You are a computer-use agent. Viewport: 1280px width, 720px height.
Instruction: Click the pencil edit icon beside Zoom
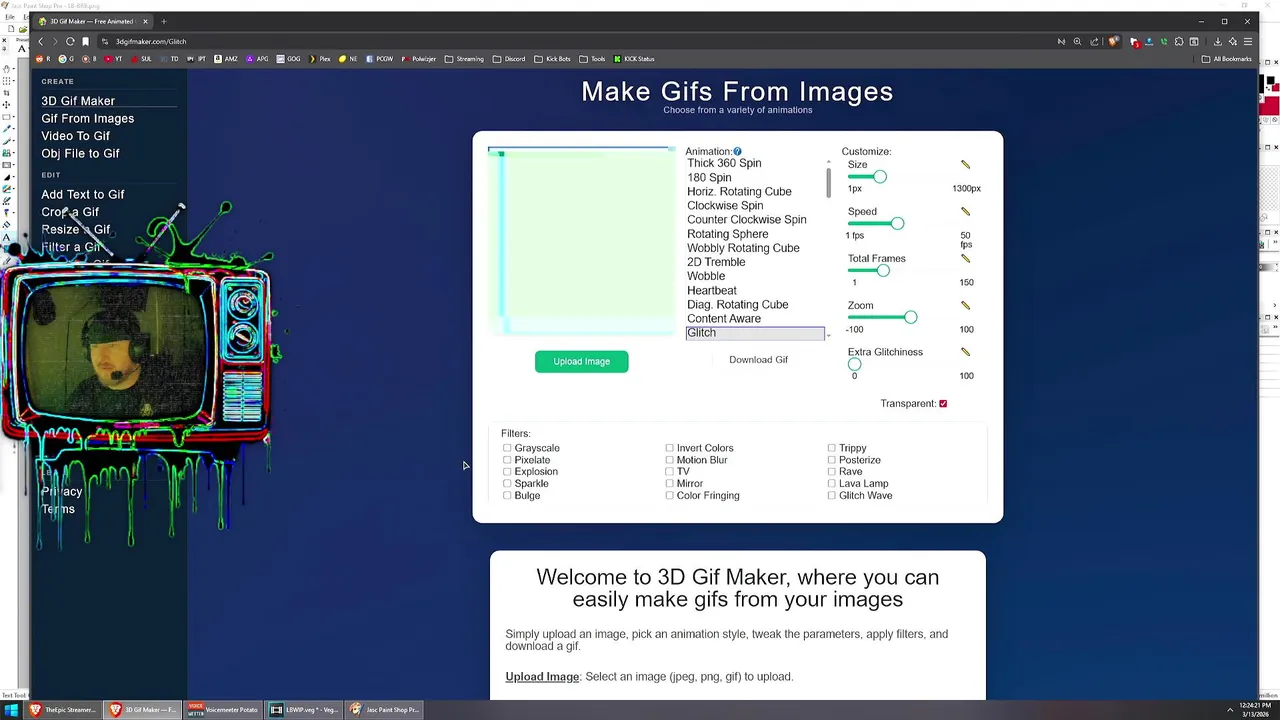click(965, 305)
